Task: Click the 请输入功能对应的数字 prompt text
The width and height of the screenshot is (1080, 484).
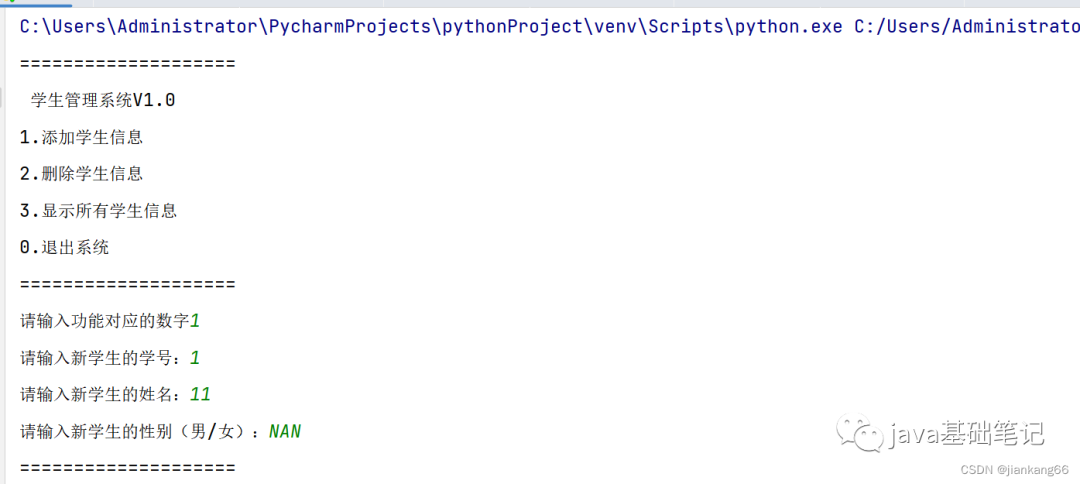Action: click(x=104, y=321)
